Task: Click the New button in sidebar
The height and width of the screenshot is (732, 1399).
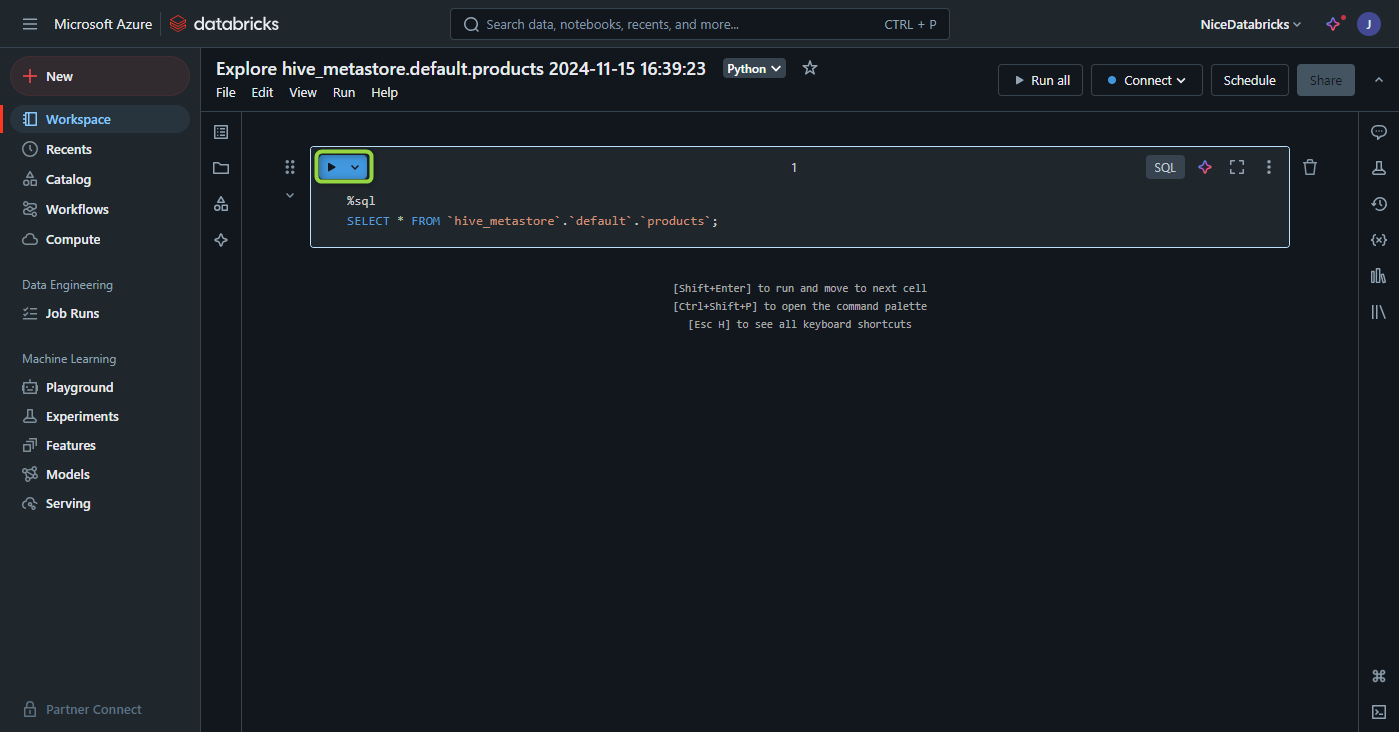Action: [100, 76]
